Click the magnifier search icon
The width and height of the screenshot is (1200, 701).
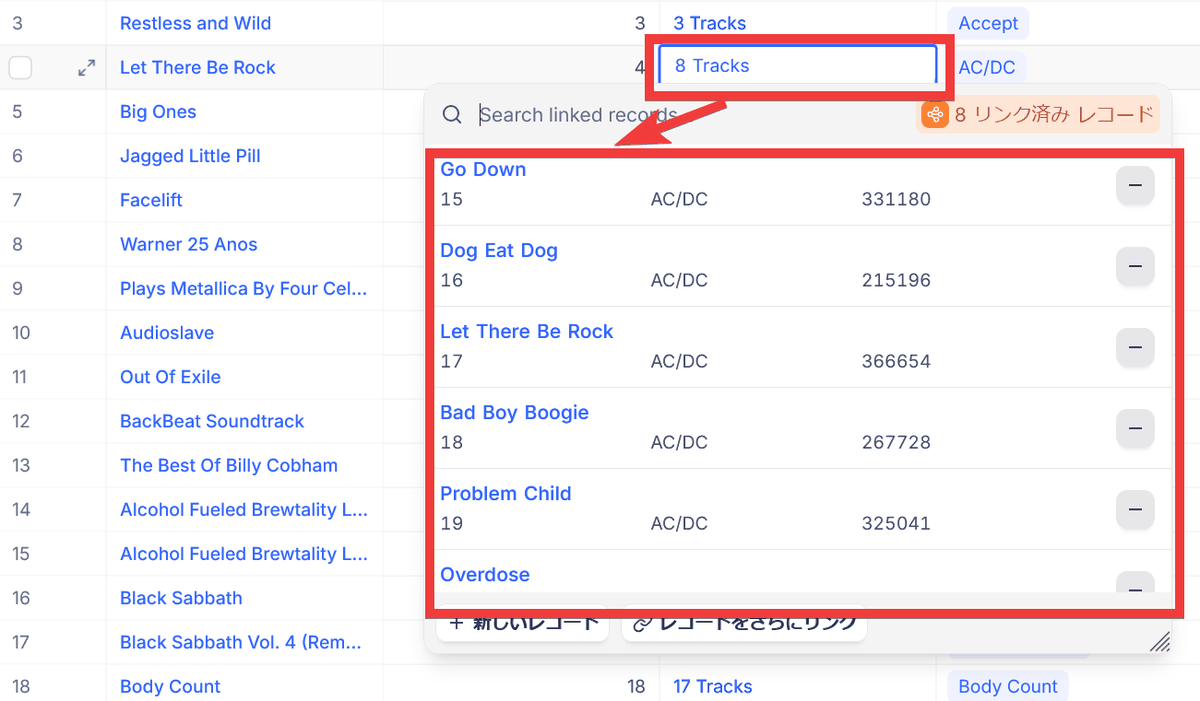(x=452, y=115)
